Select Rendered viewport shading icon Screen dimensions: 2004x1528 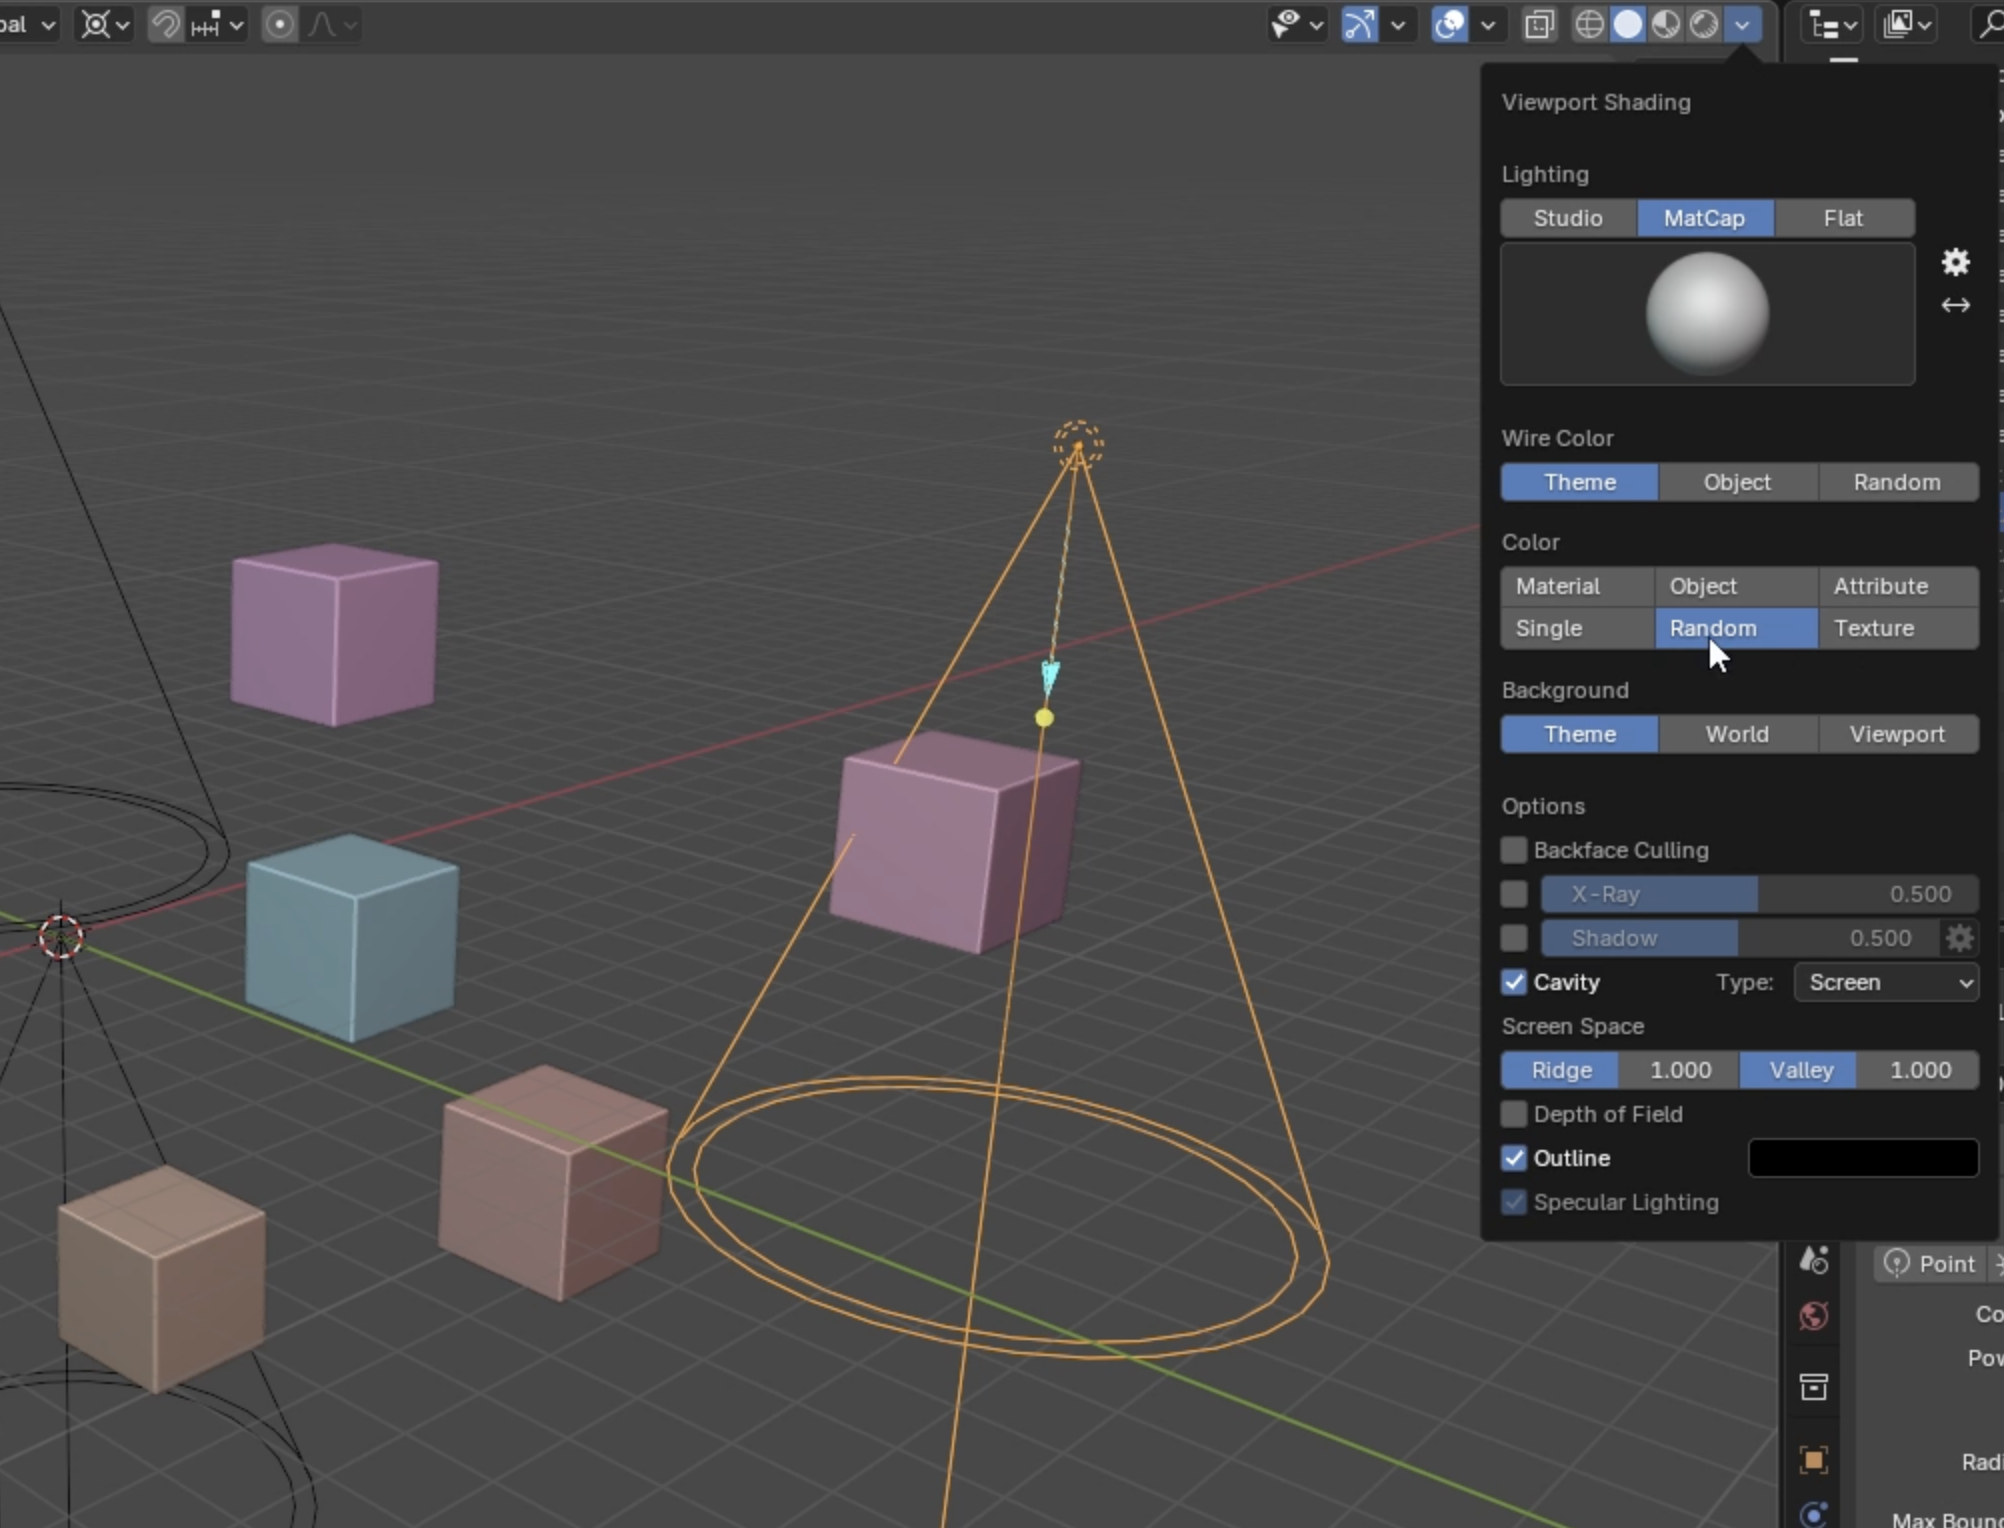point(1704,24)
